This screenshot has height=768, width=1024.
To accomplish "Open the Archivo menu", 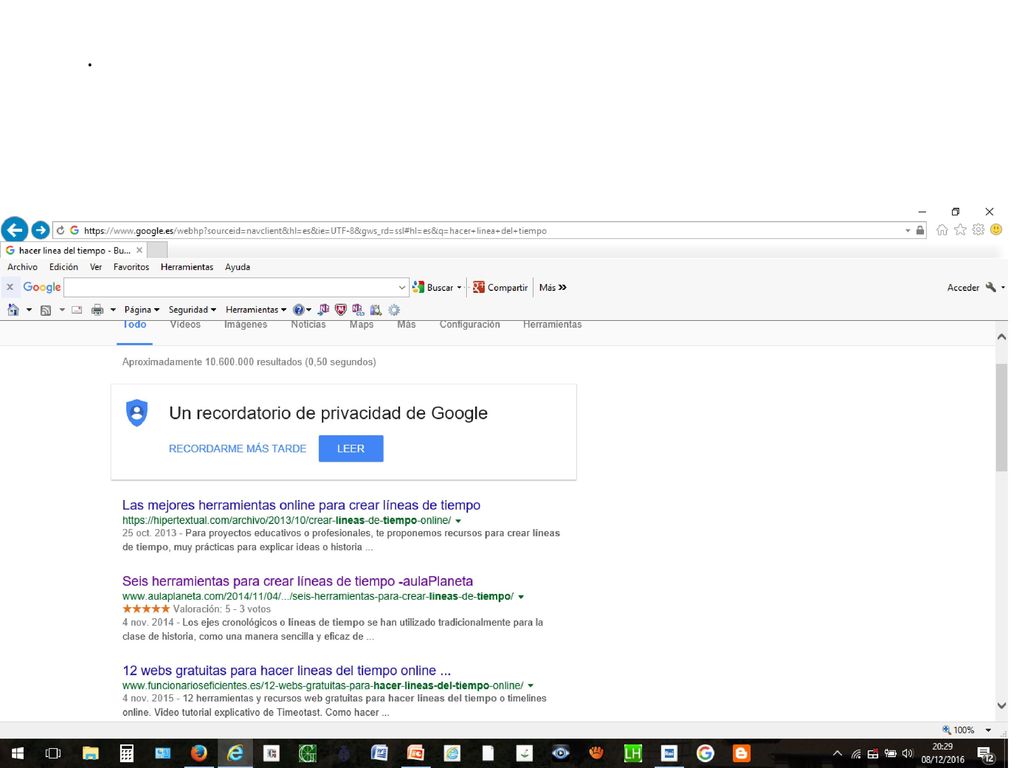I will point(22,267).
